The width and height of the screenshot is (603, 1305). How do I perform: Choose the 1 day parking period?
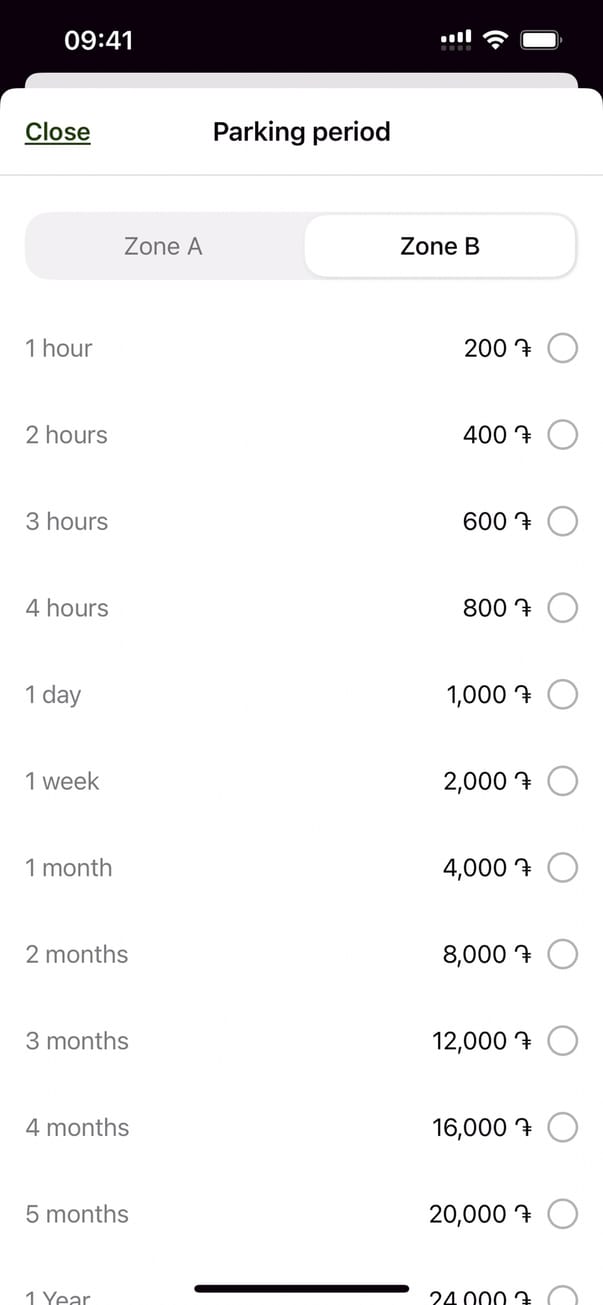click(563, 695)
